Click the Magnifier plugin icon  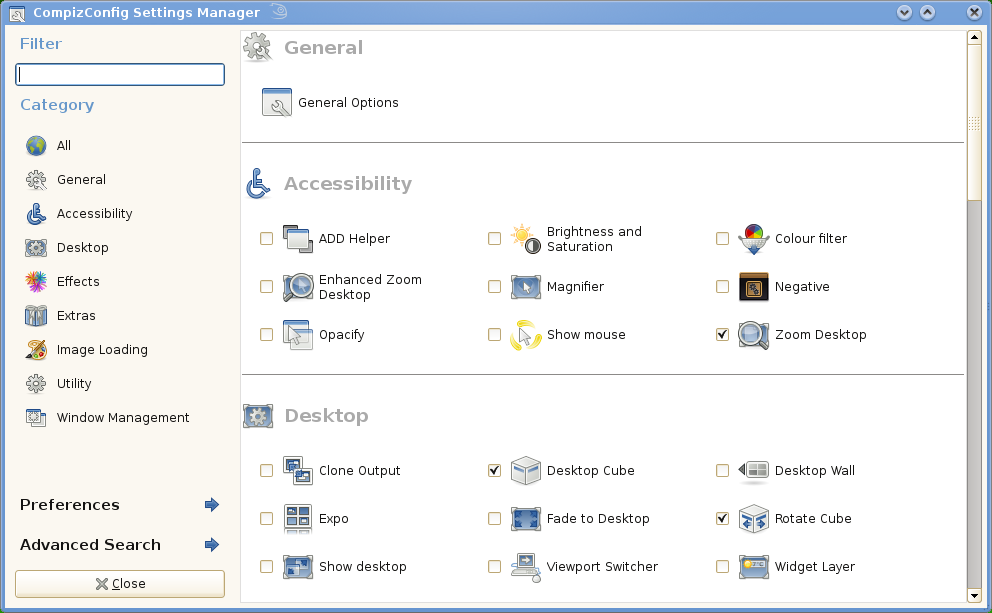point(526,287)
